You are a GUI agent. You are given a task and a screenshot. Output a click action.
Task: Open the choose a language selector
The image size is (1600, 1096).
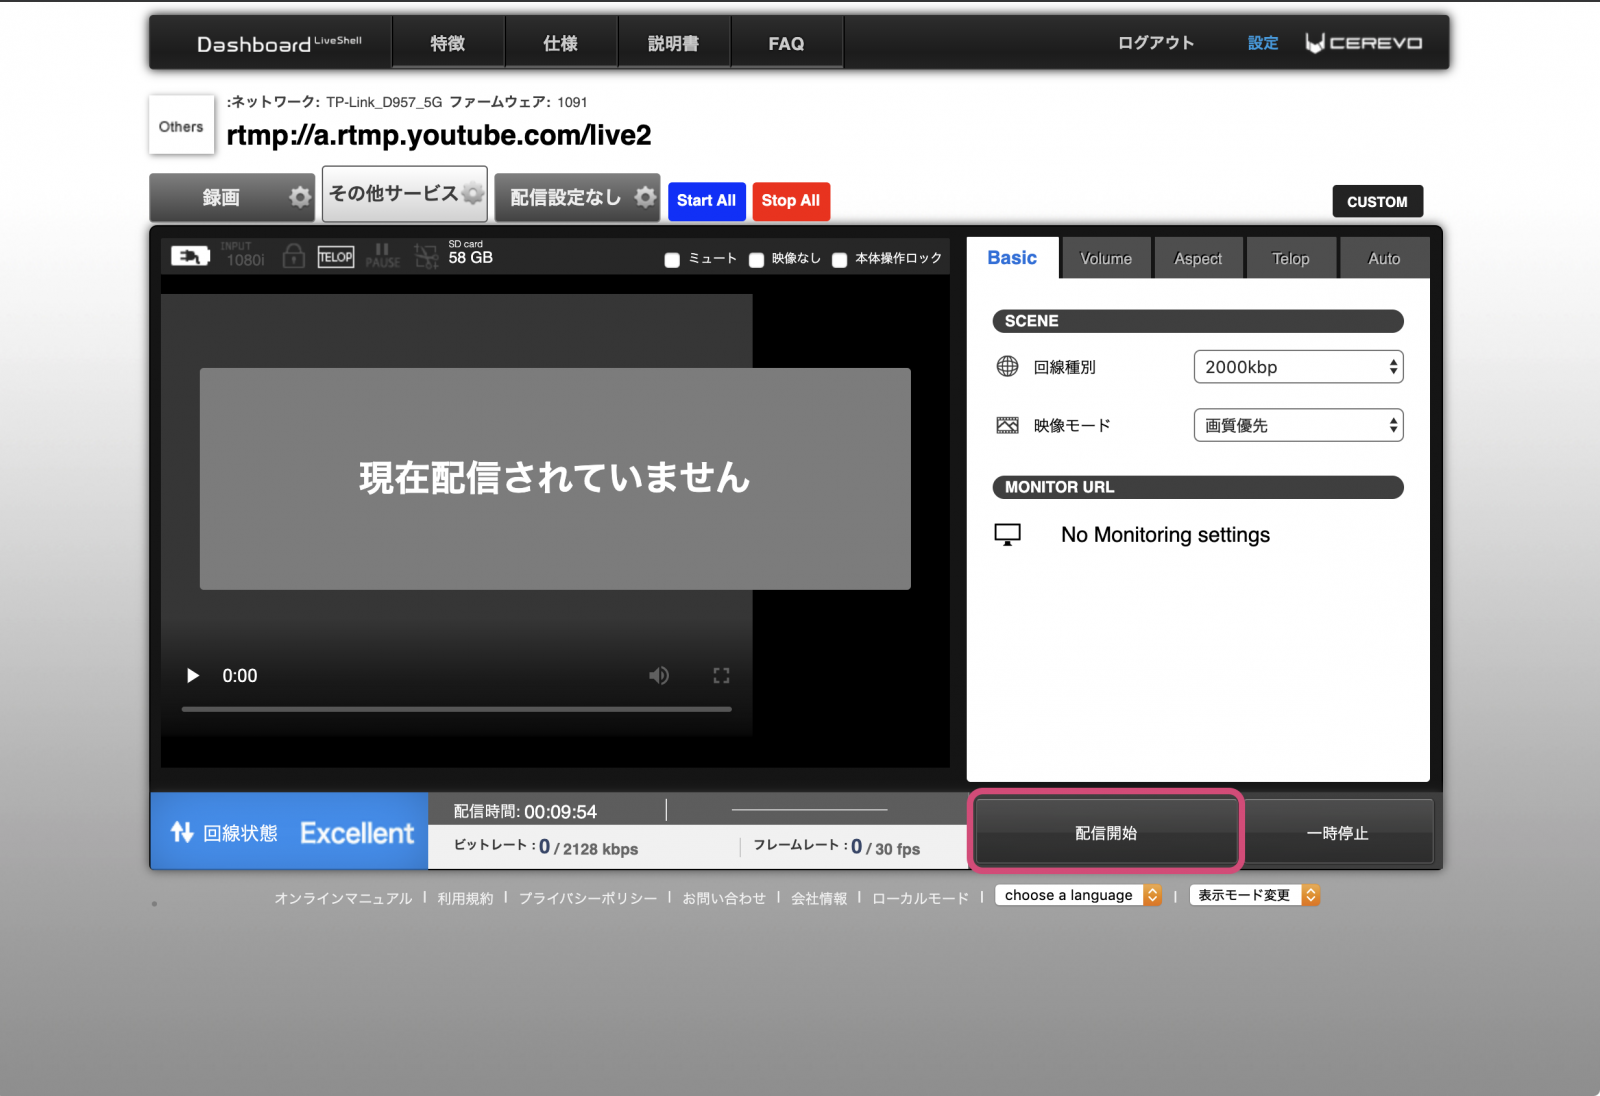[1078, 895]
